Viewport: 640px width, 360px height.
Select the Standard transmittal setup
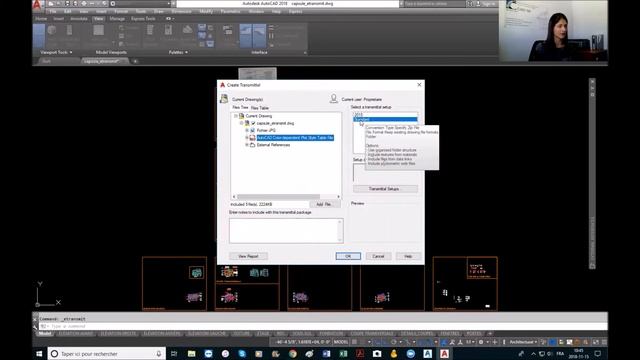coord(385,120)
